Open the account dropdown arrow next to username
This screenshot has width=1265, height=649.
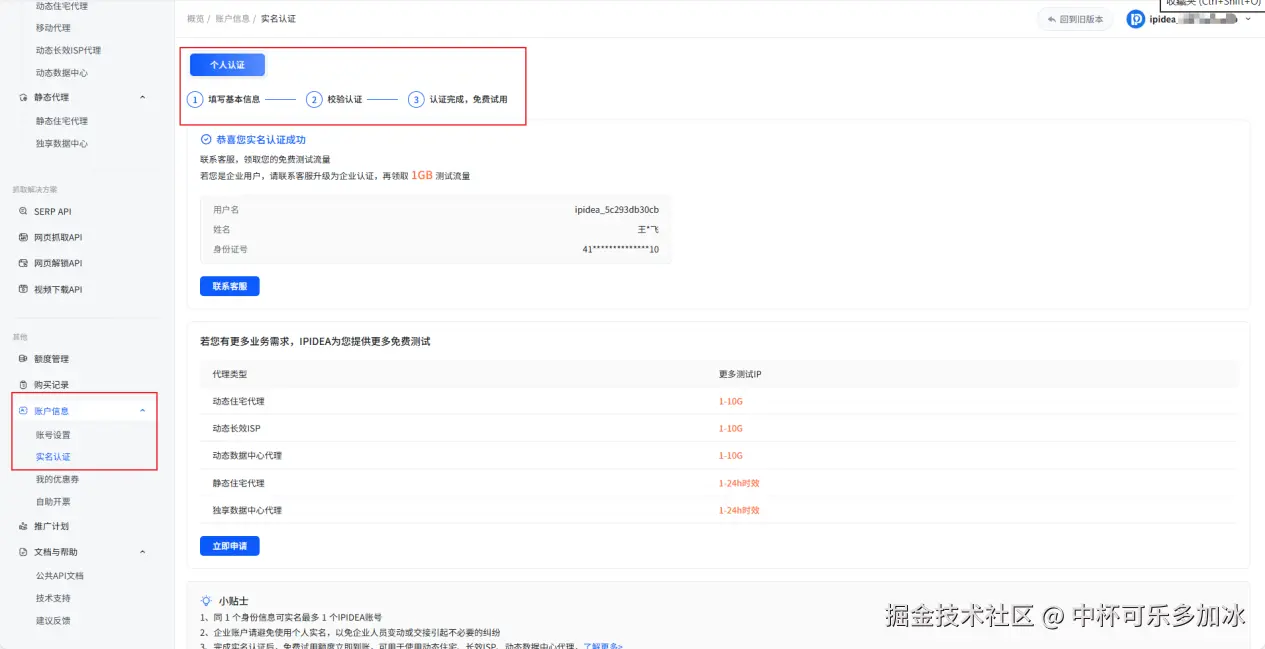coord(1247,19)
